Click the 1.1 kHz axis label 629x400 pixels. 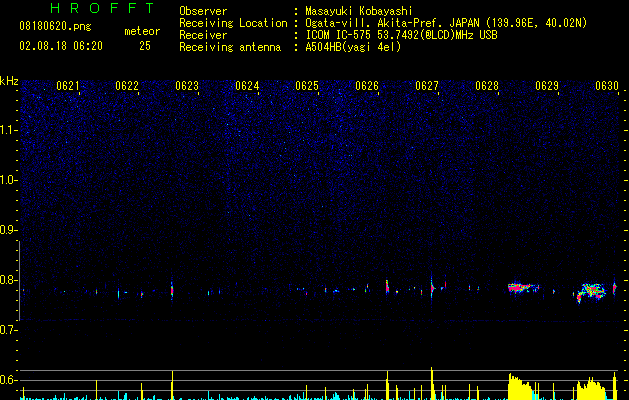tap(9, 130)
